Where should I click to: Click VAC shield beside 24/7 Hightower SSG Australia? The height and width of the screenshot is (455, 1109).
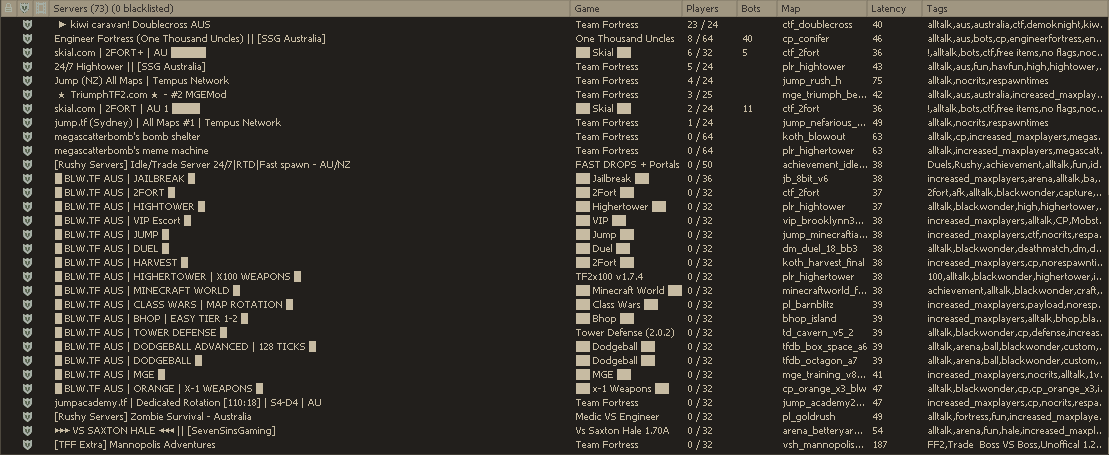coord(27,67)
